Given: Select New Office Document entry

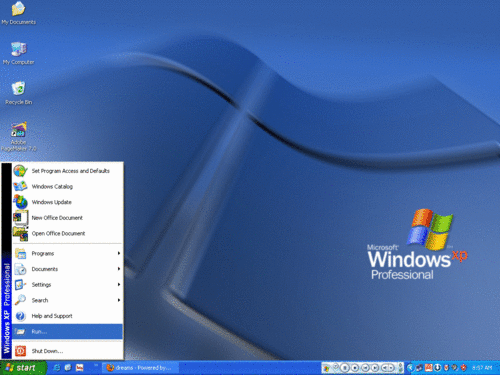Looking at the screenshot, I should tap(68, 218).
